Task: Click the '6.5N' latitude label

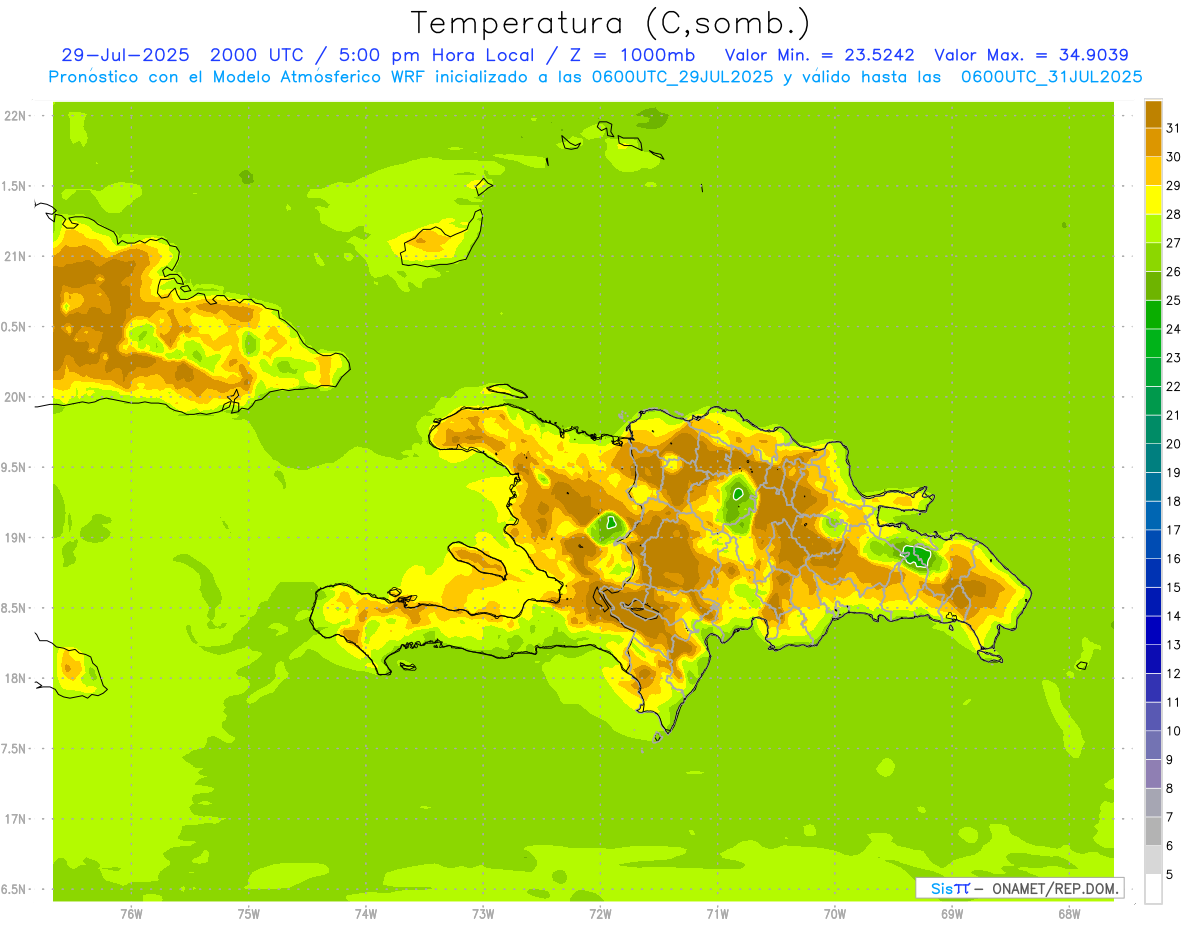Action: click(x=15, y=889)
